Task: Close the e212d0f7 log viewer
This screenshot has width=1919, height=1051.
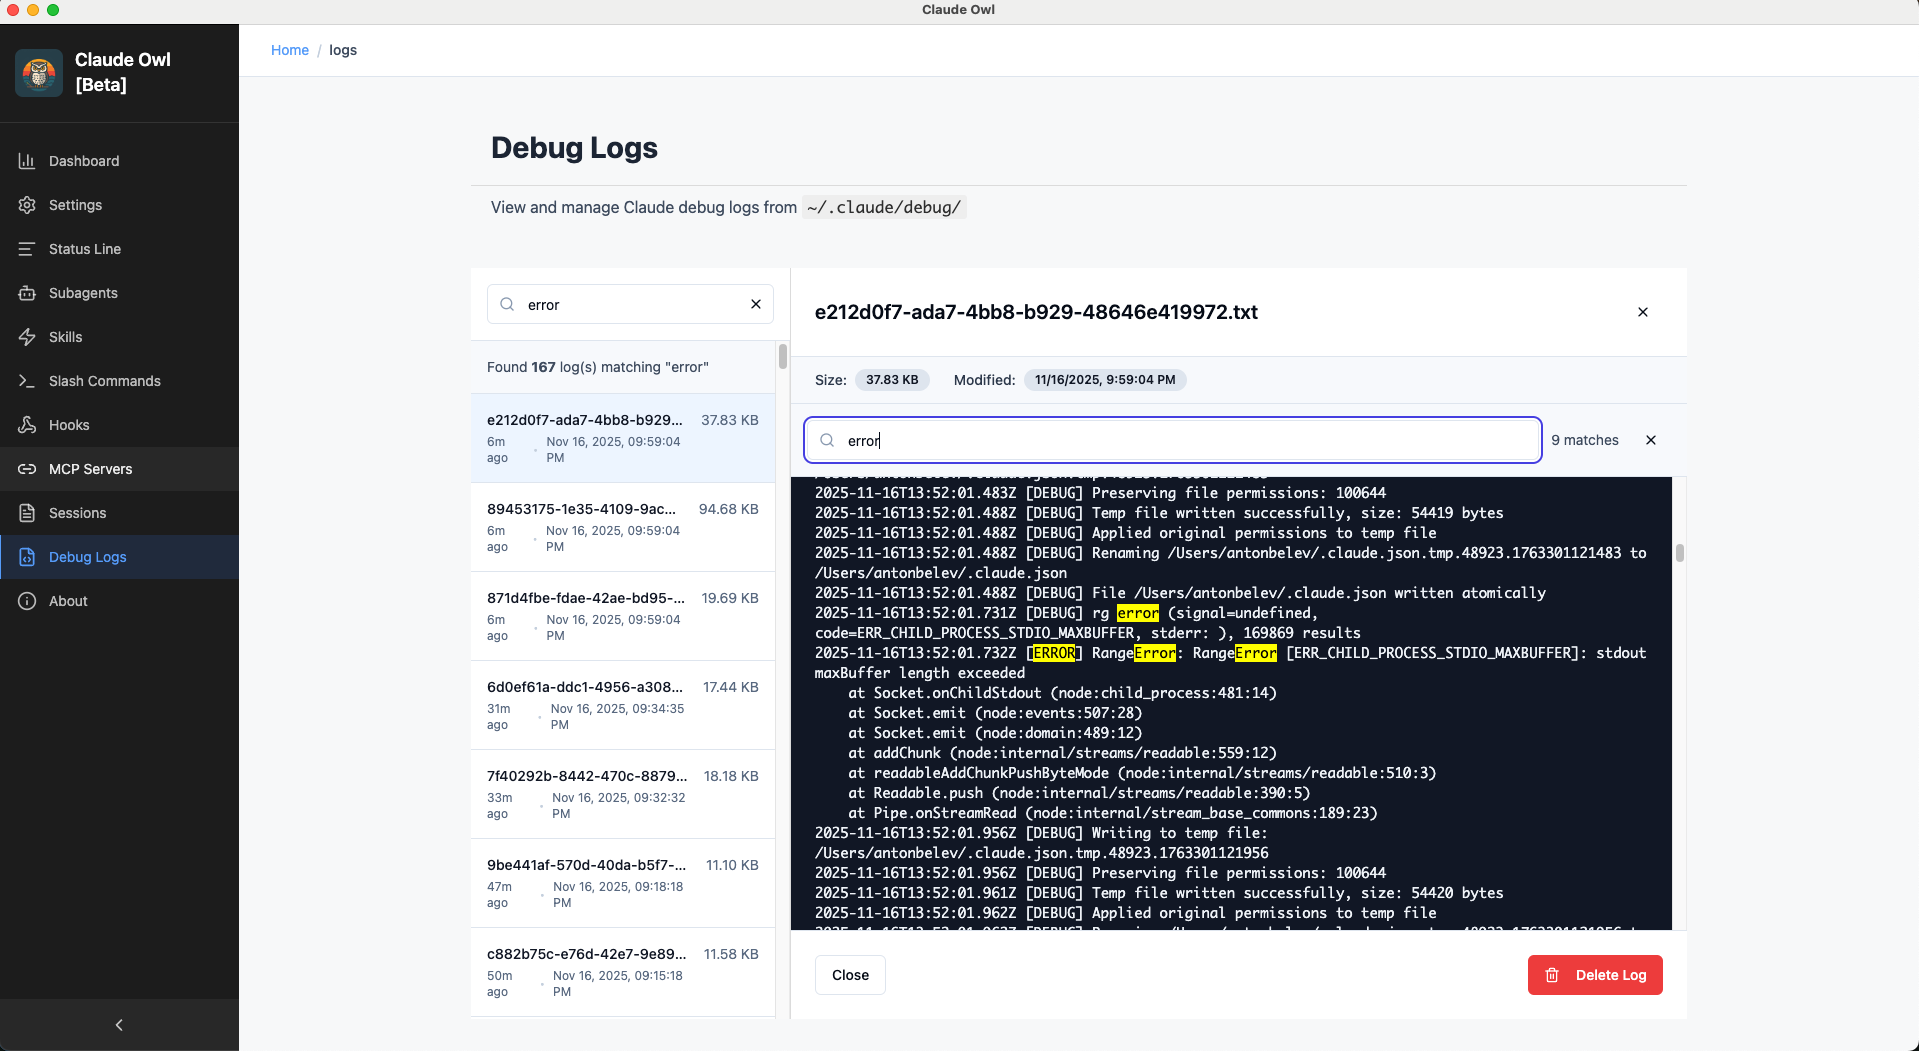Action: click(x=1643, y=312)
